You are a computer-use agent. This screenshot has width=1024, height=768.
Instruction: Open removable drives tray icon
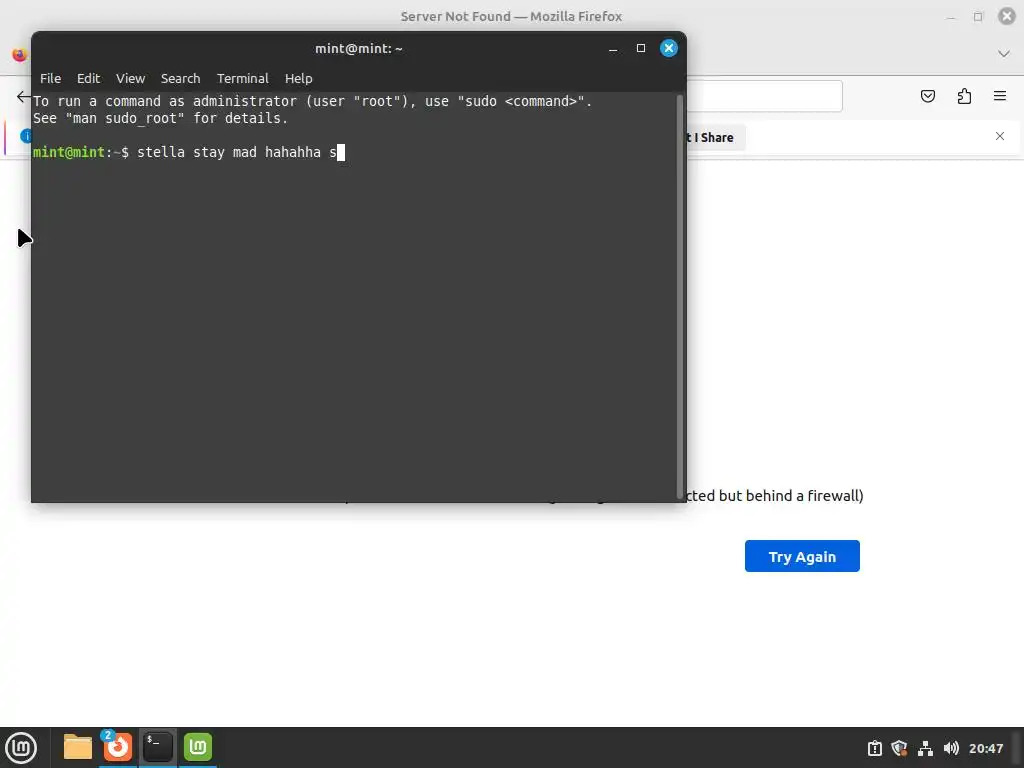point(874,748)
